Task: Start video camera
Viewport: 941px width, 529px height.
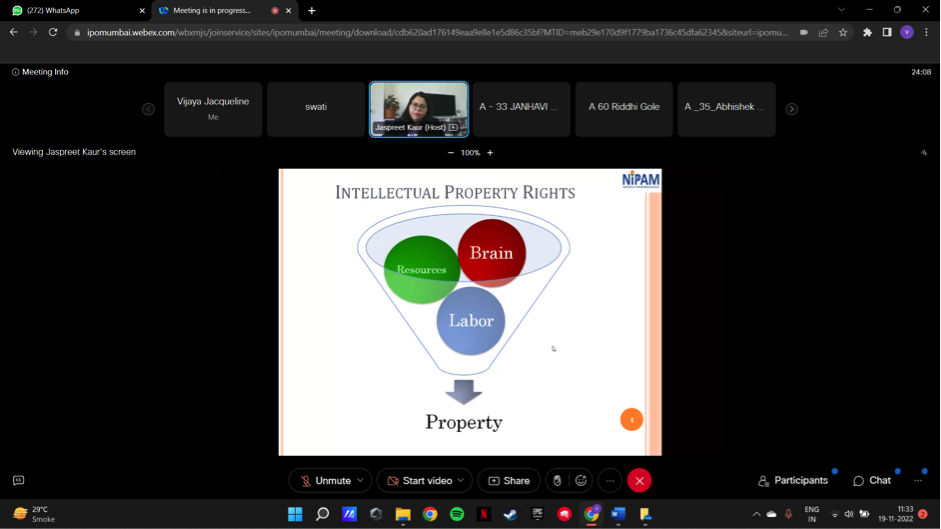Action: [418, 481]
